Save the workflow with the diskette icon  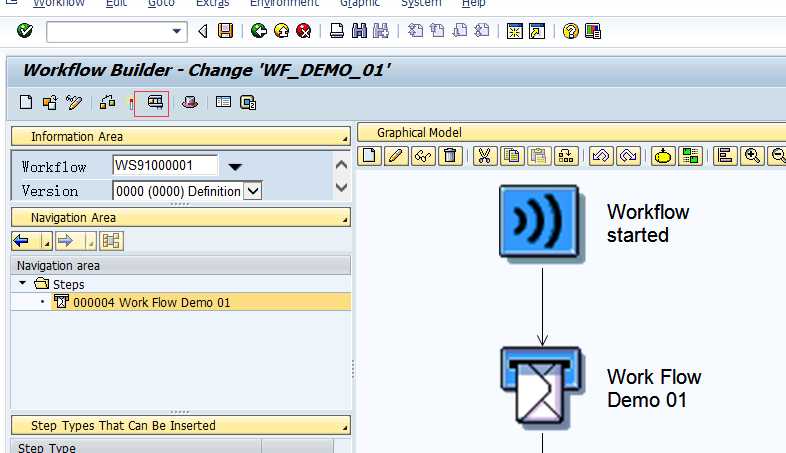pos(225,31)
